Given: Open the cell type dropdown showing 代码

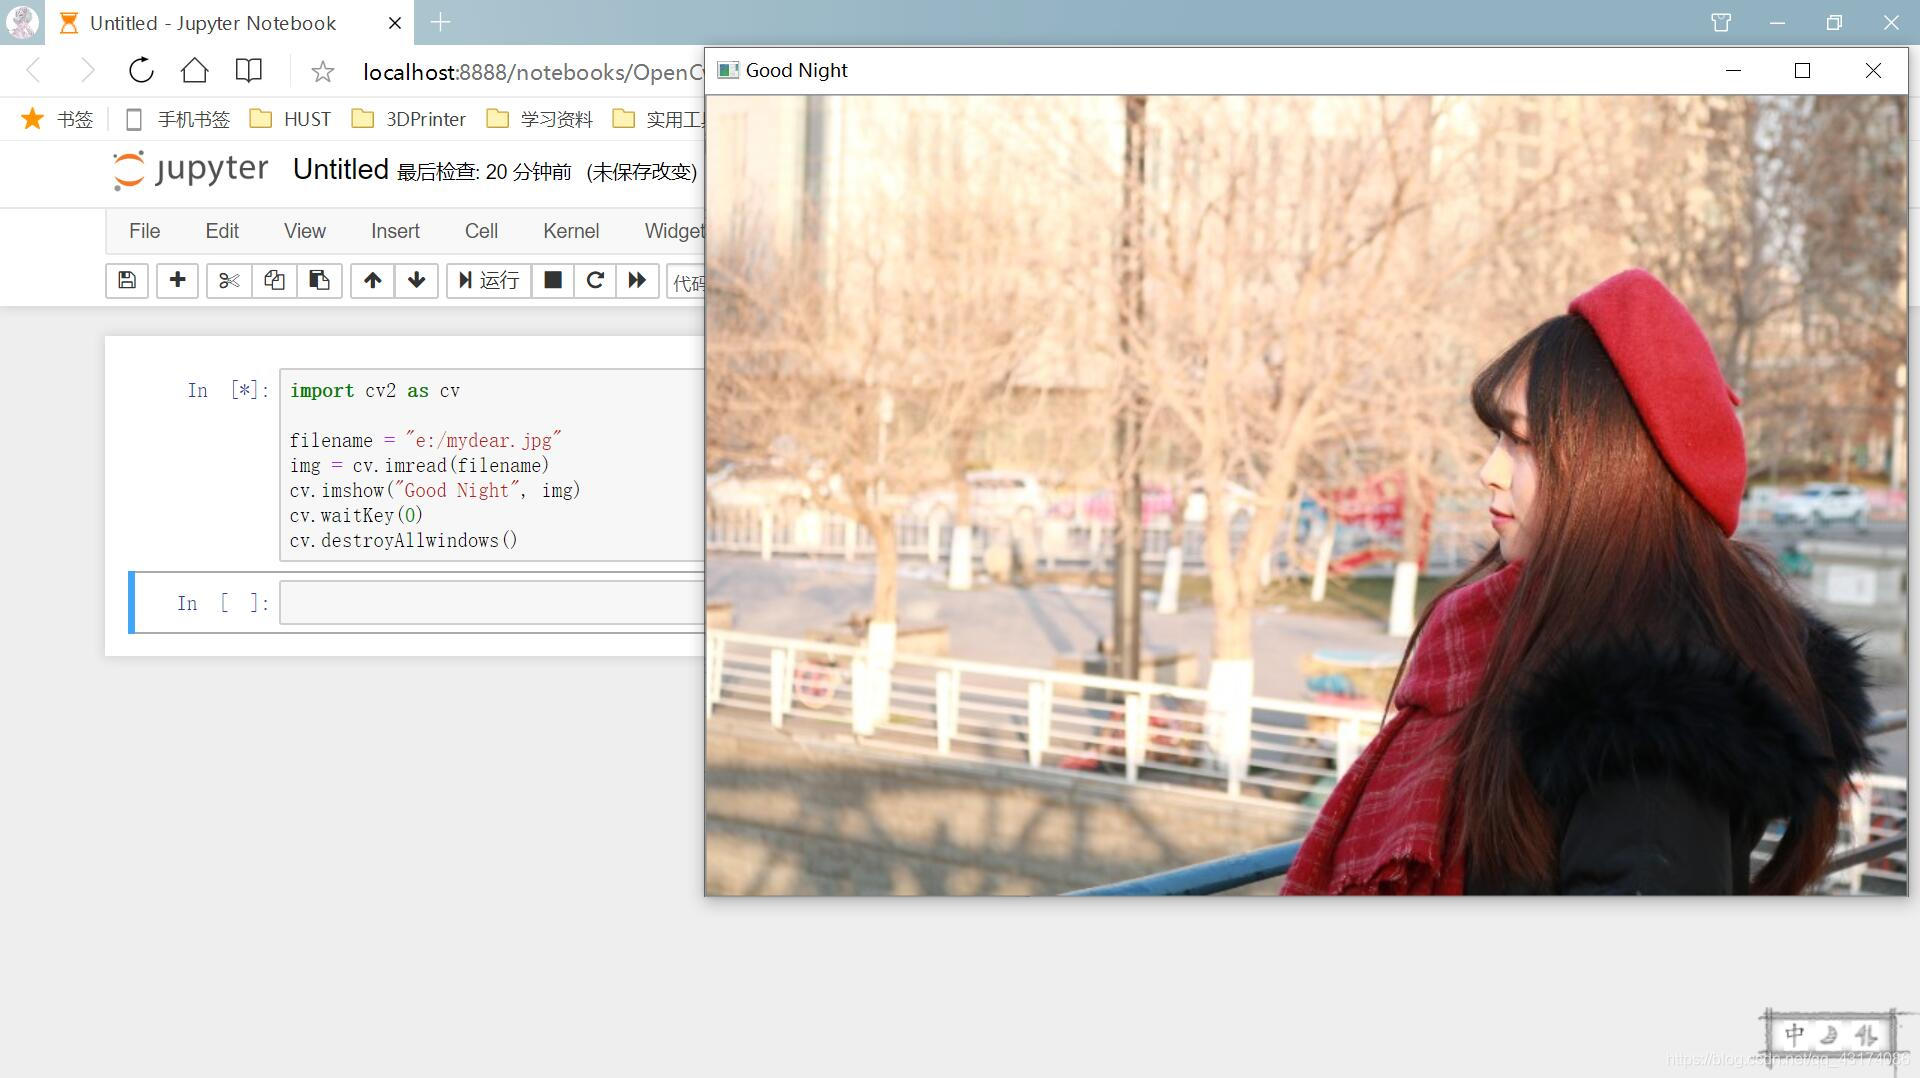Looking at the screenshot, I should click(690, 283).
